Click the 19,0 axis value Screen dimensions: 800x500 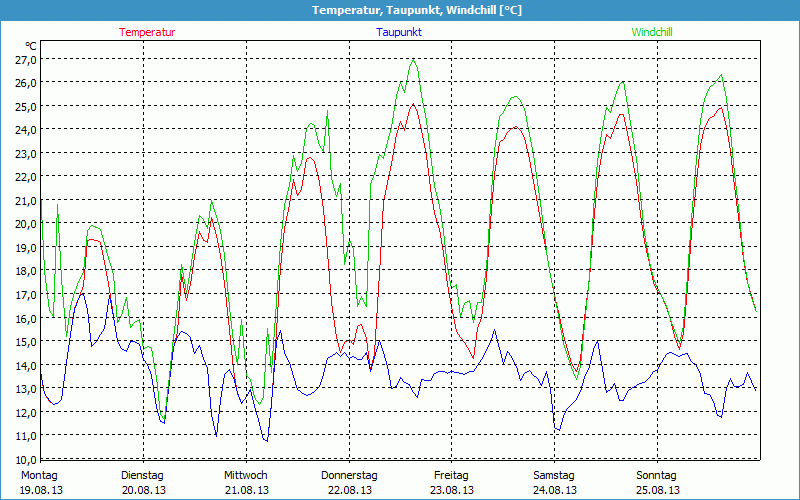25,247
